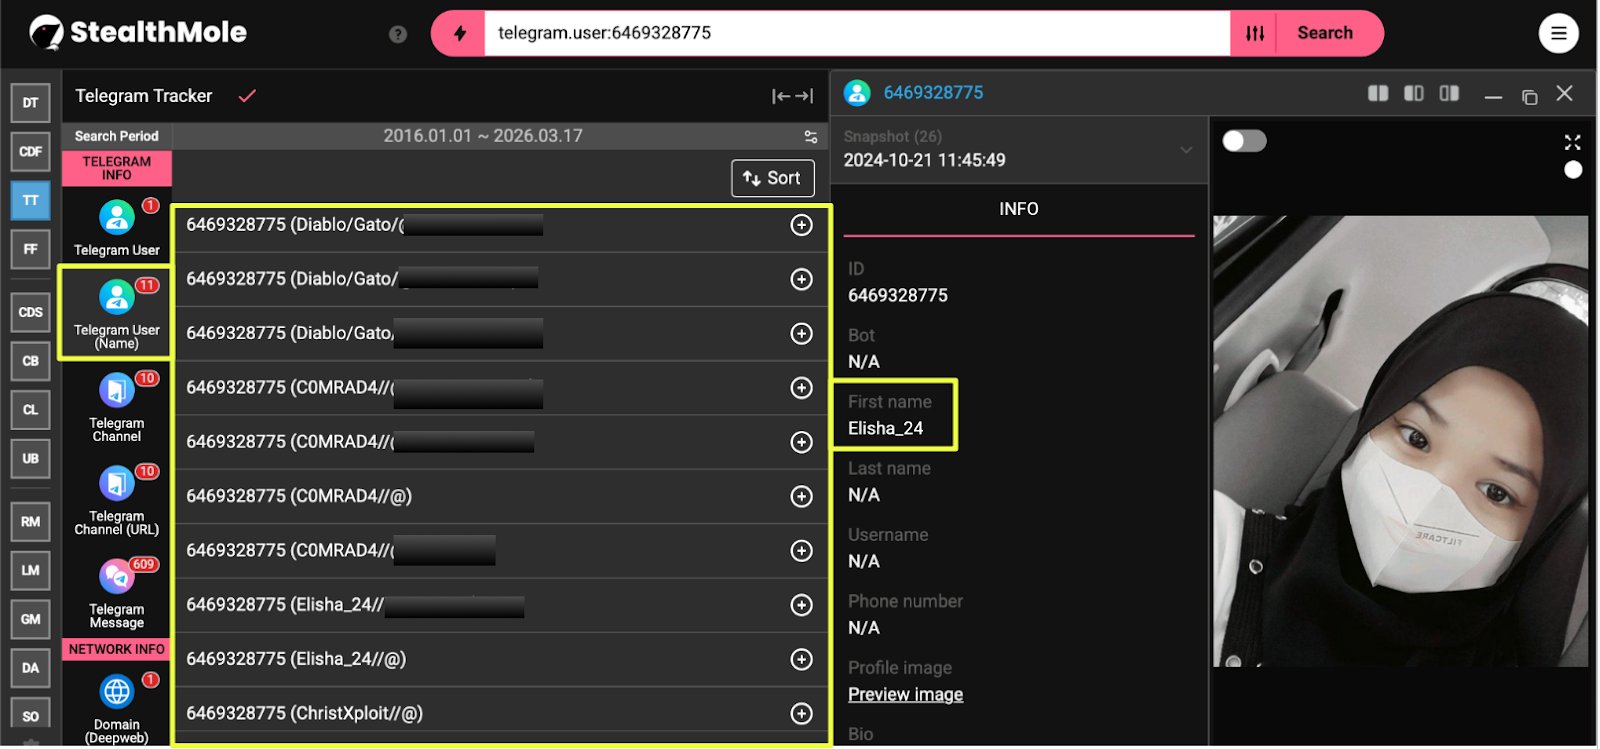Viewport: 1600px width, 749px height.
Task: Expand the Snapshot (26) date dropdown
Action: tap(1186, 150)
